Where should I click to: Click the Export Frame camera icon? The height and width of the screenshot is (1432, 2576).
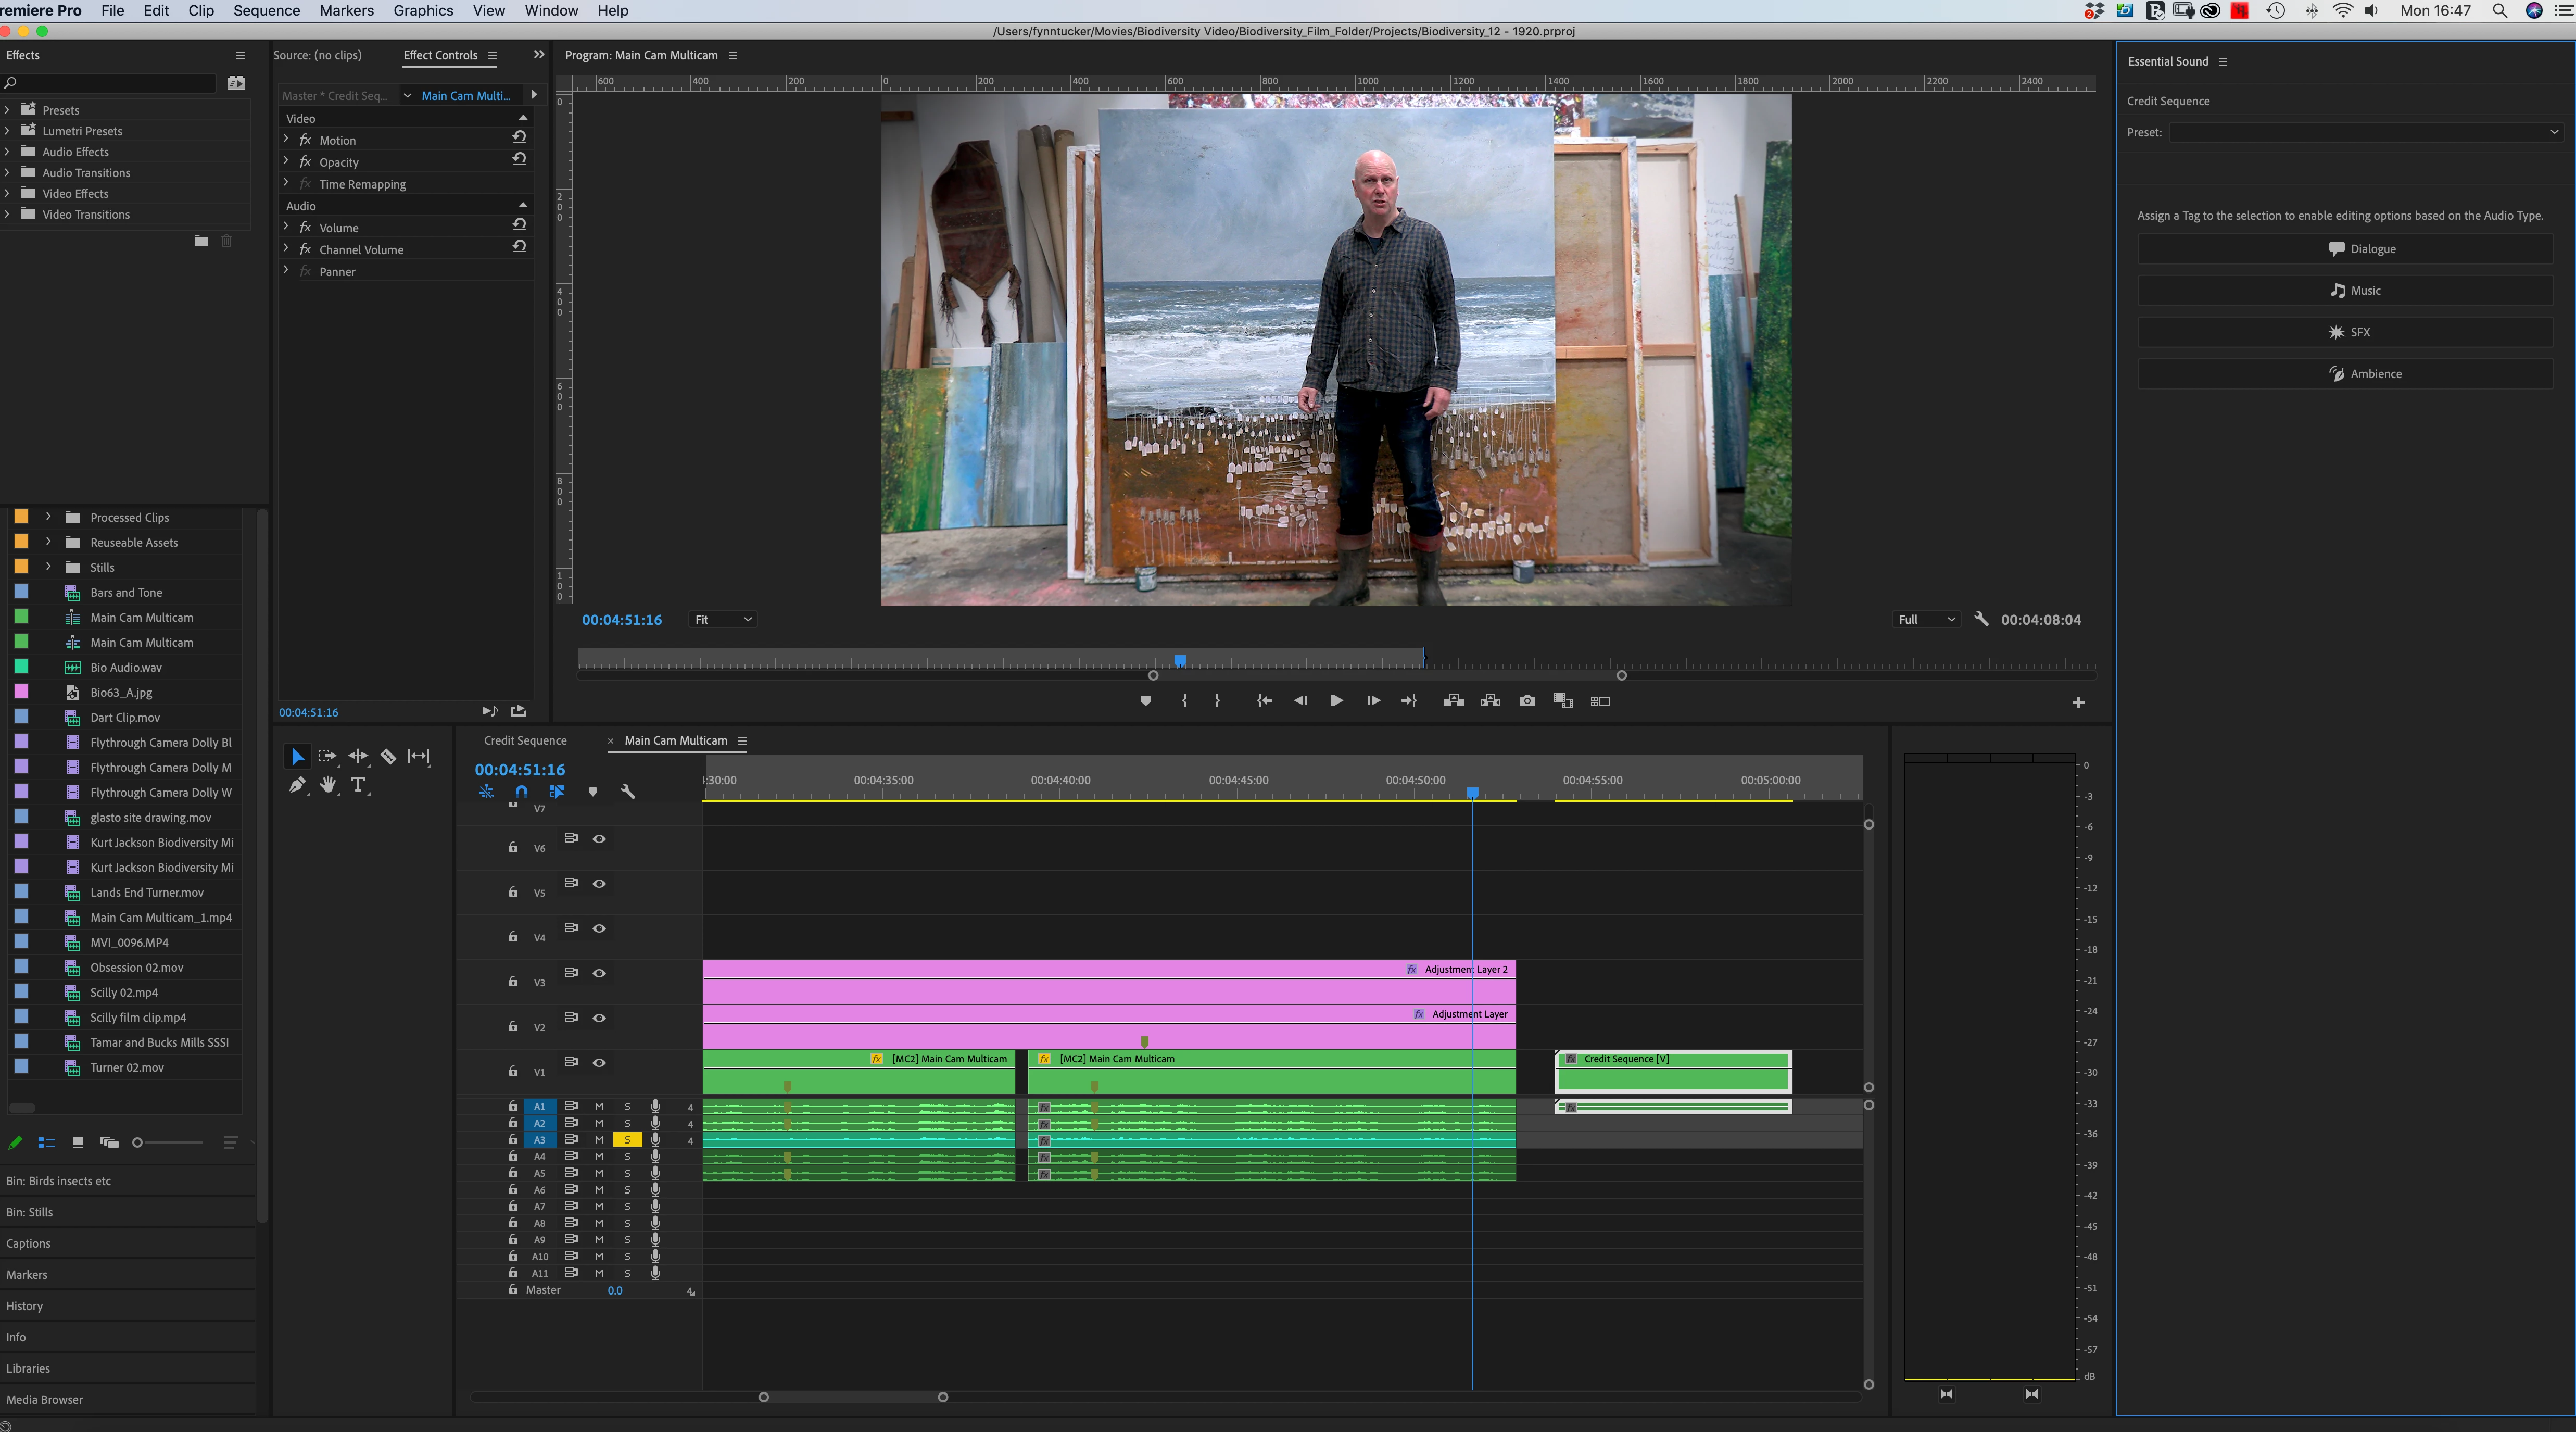(x=1526, y=701)
